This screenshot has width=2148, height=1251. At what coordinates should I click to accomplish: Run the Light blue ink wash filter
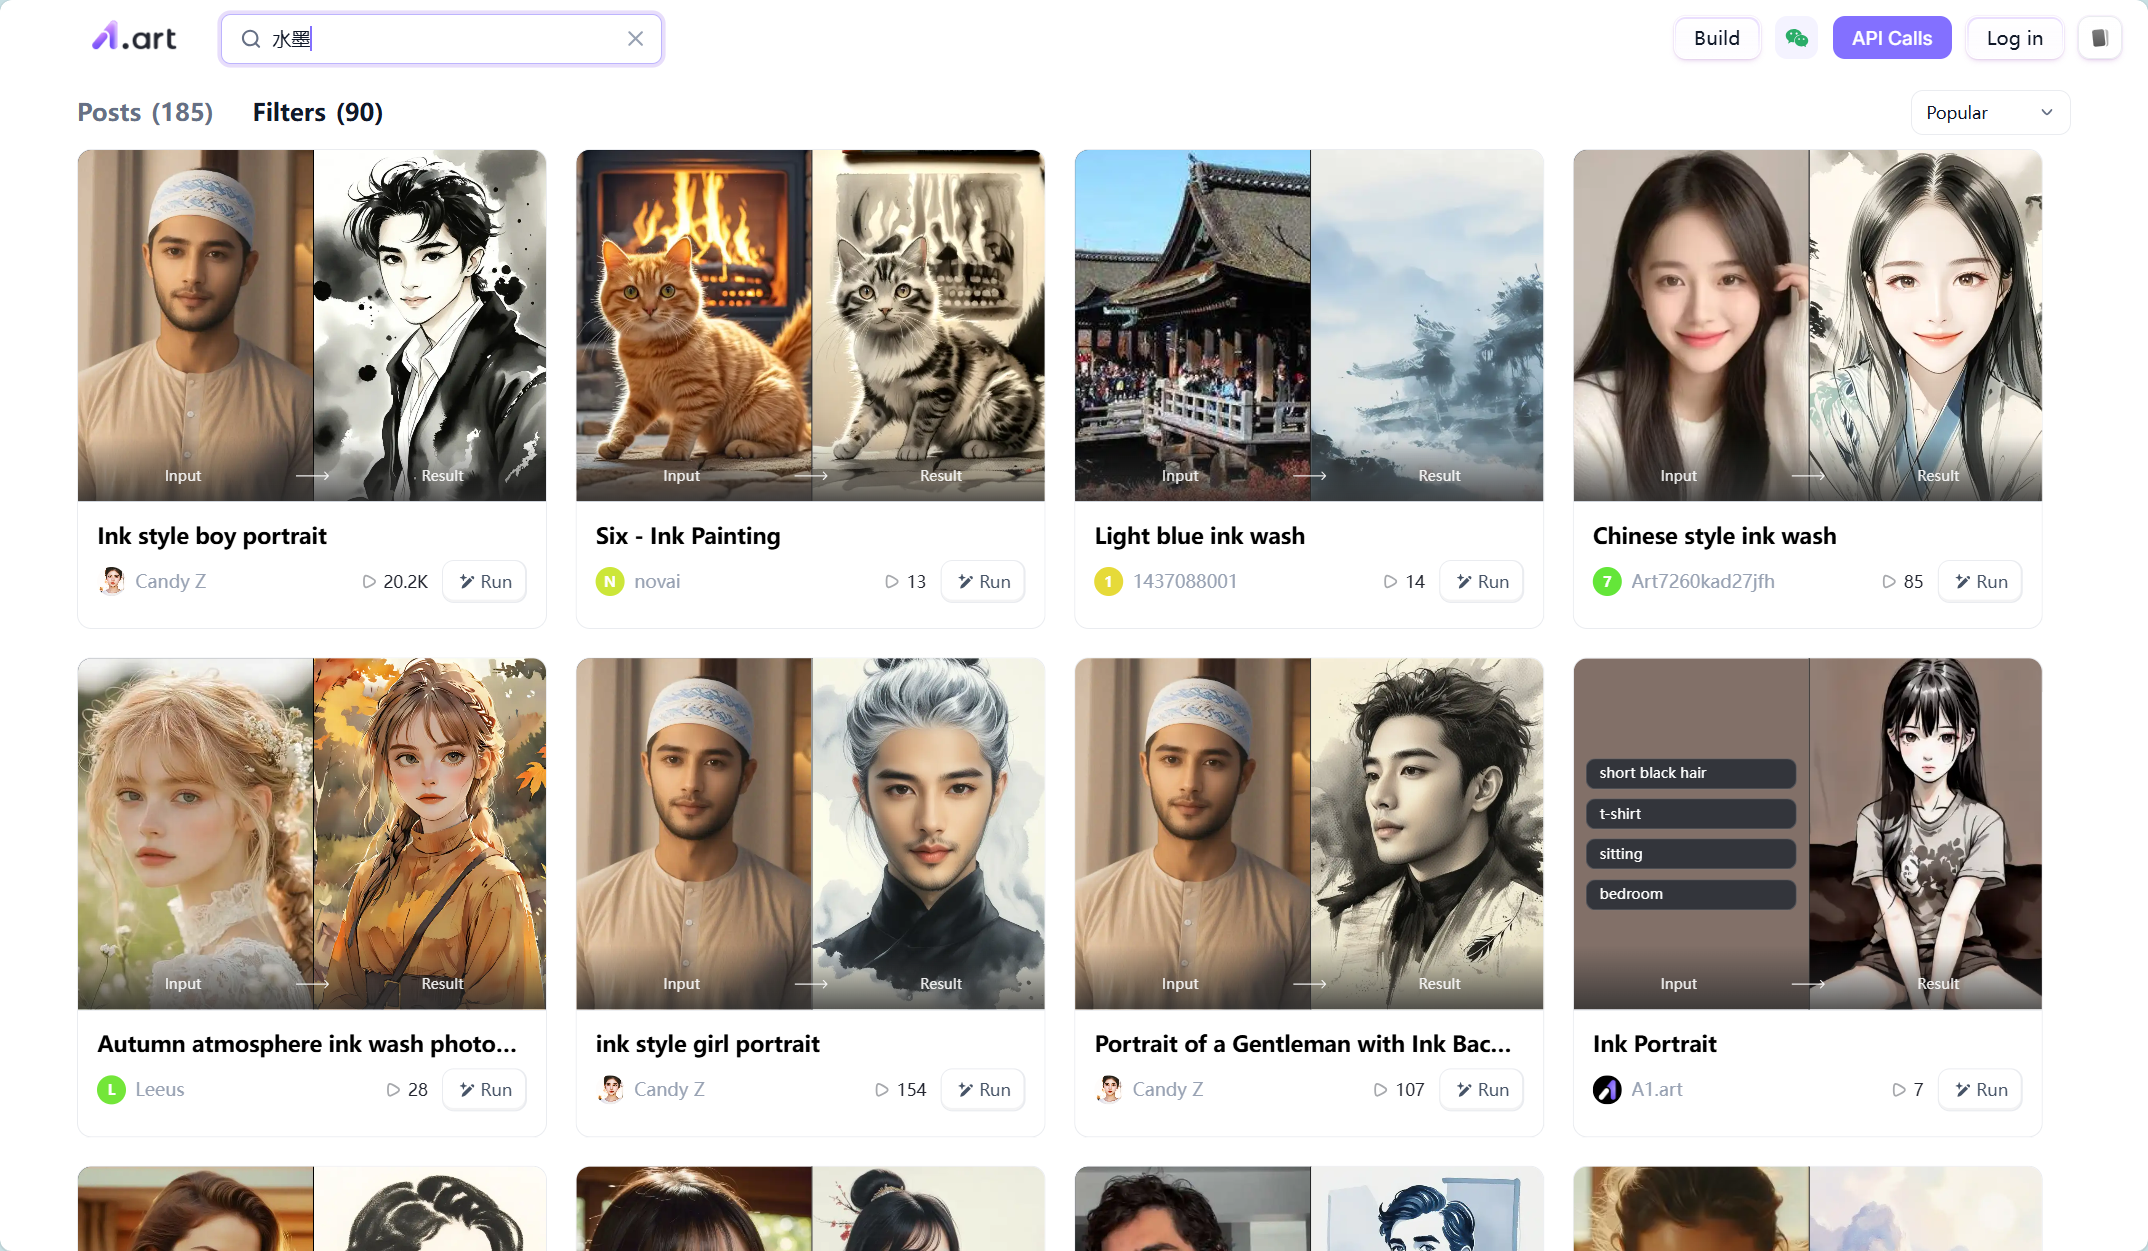(1482, 581)
